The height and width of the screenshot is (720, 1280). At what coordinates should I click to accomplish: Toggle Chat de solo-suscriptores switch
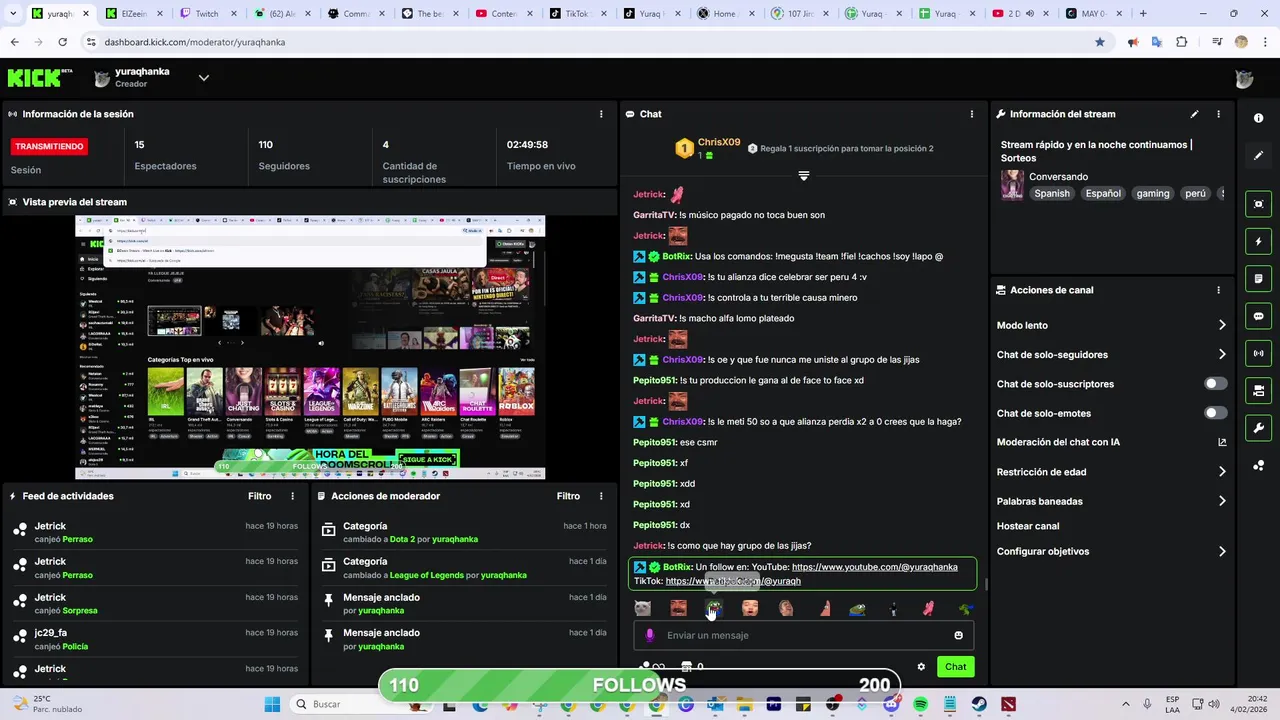tap(1215, 384)
